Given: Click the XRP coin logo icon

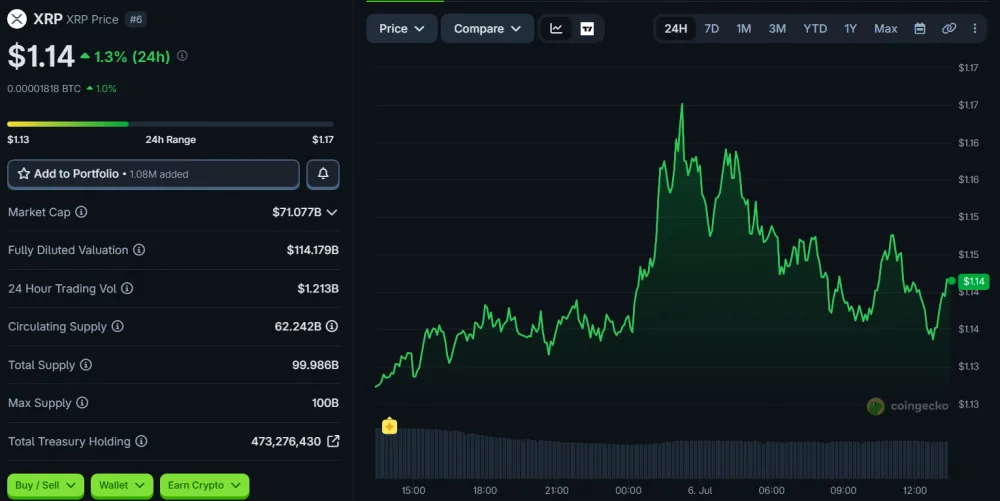Looking at the screenshot, I should (17, 19).
